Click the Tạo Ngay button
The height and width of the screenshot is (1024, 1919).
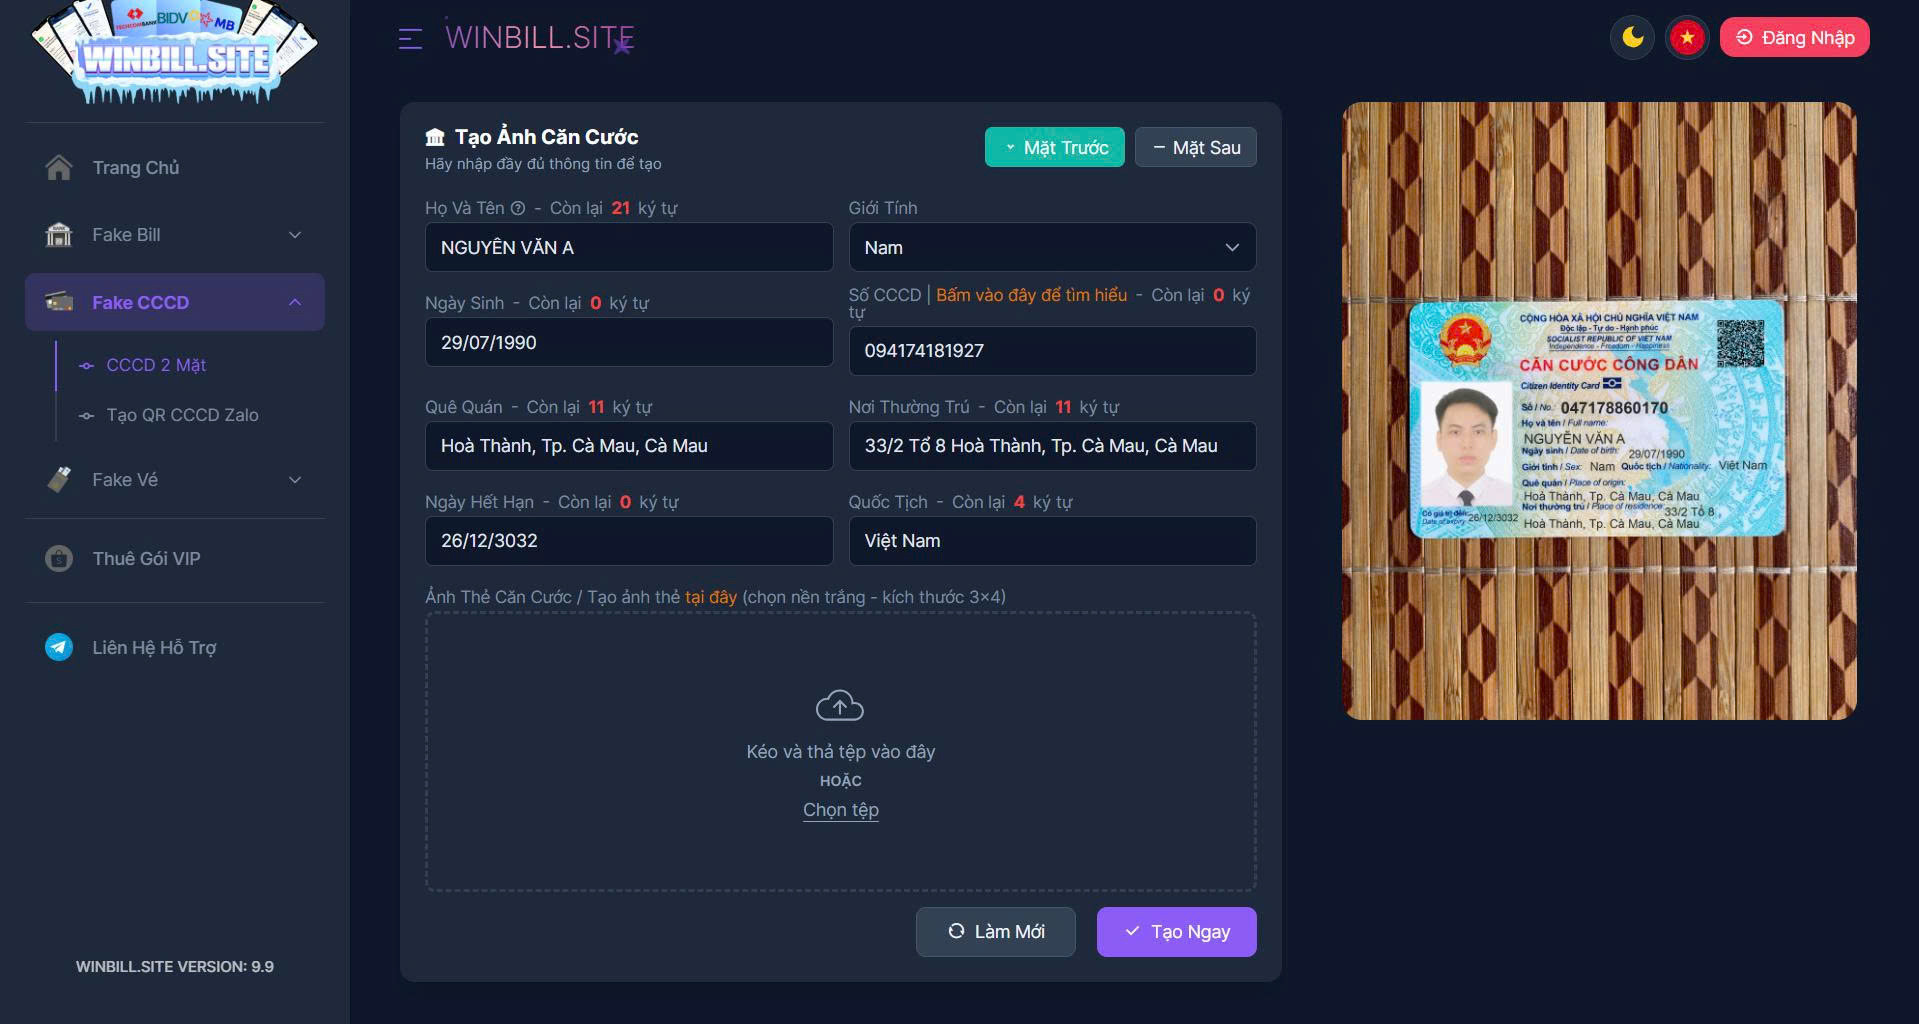point(1177,932)
